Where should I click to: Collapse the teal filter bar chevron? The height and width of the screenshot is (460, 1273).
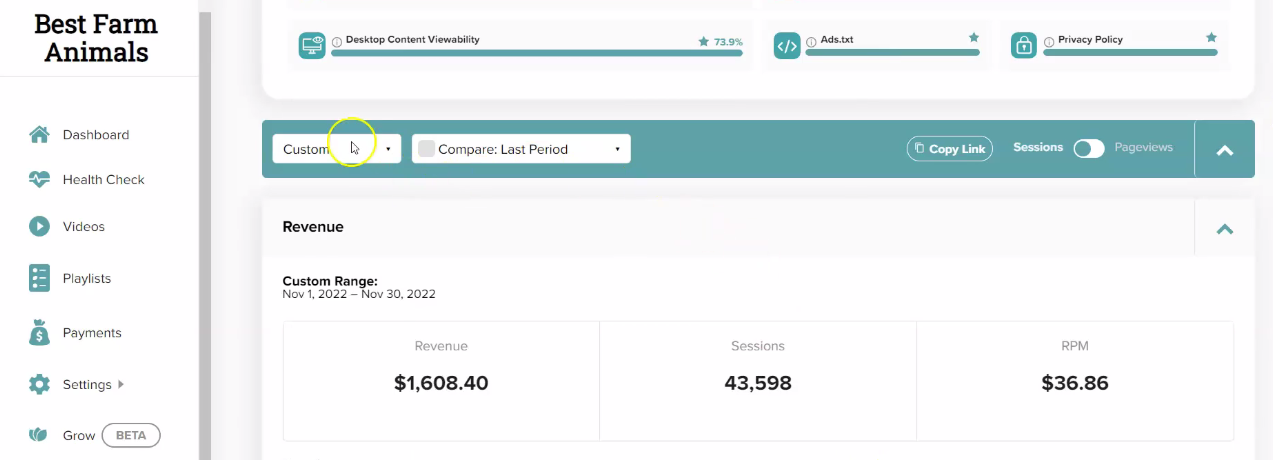pyautogui.click(x=1224, y=150)
